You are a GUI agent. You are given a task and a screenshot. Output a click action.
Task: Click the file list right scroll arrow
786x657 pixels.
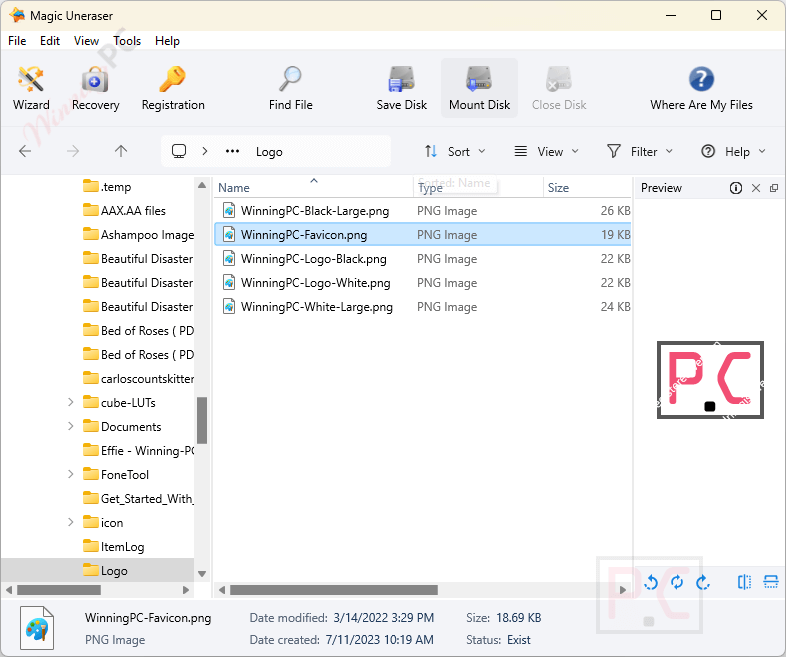pos(623,590)
